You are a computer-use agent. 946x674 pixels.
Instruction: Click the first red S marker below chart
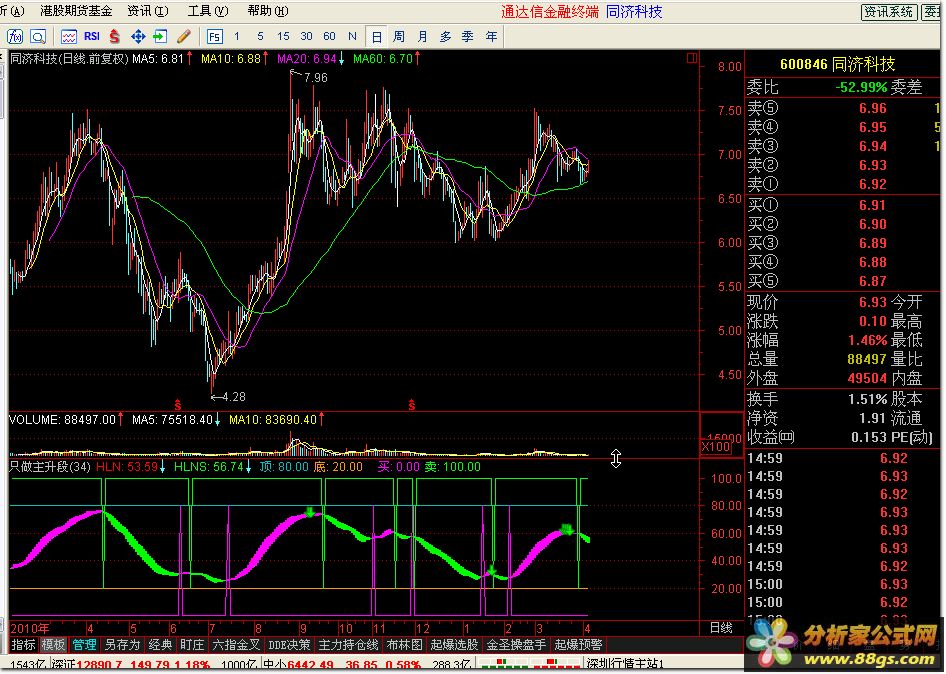coord(178,404)
